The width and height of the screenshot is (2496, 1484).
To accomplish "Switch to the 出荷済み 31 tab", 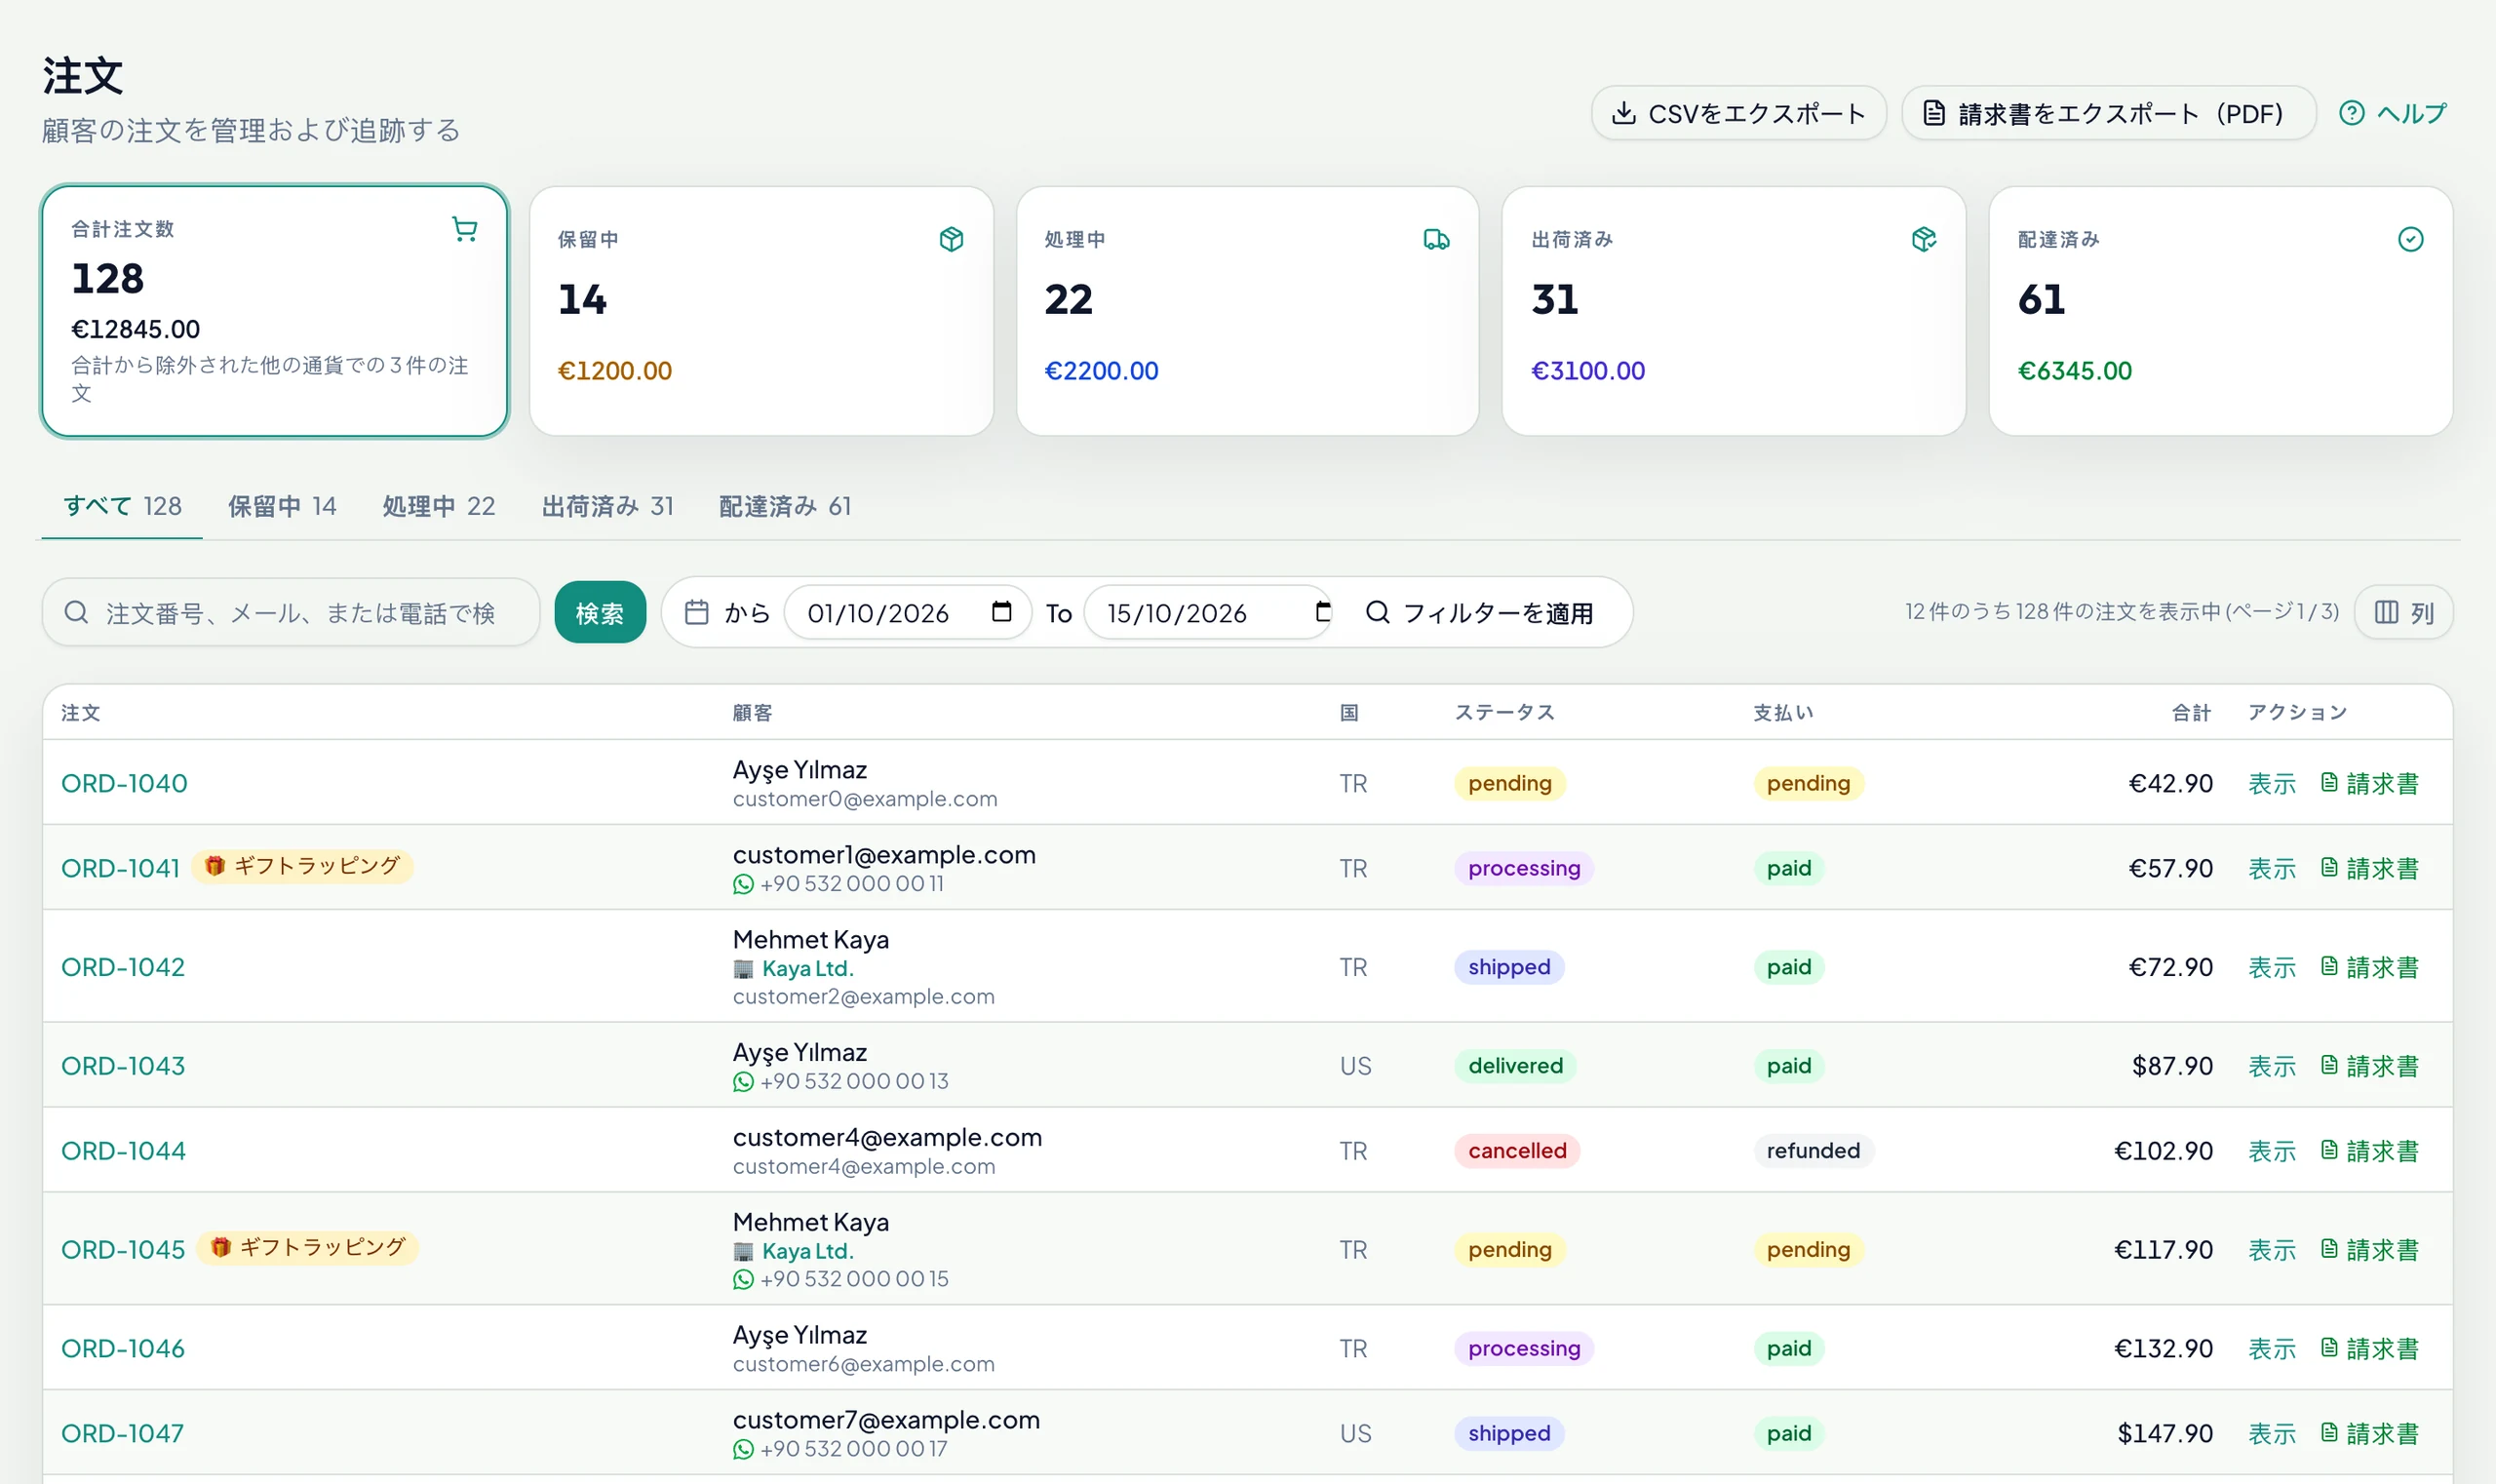I will click(608, 506).
